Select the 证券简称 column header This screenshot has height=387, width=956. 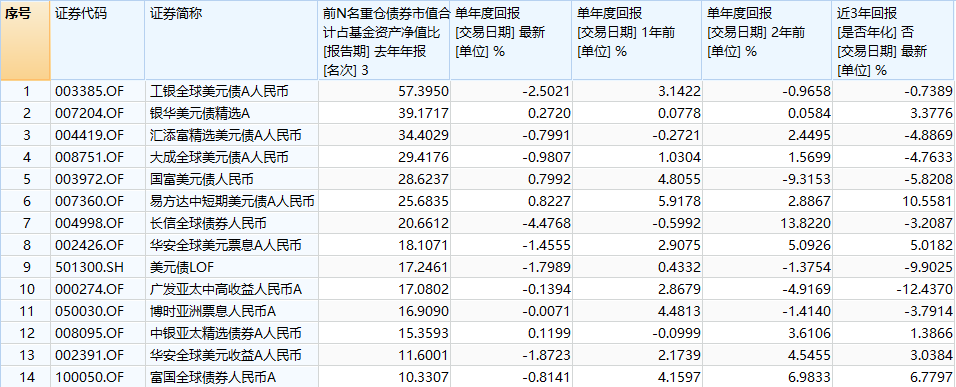click(232, 41)
